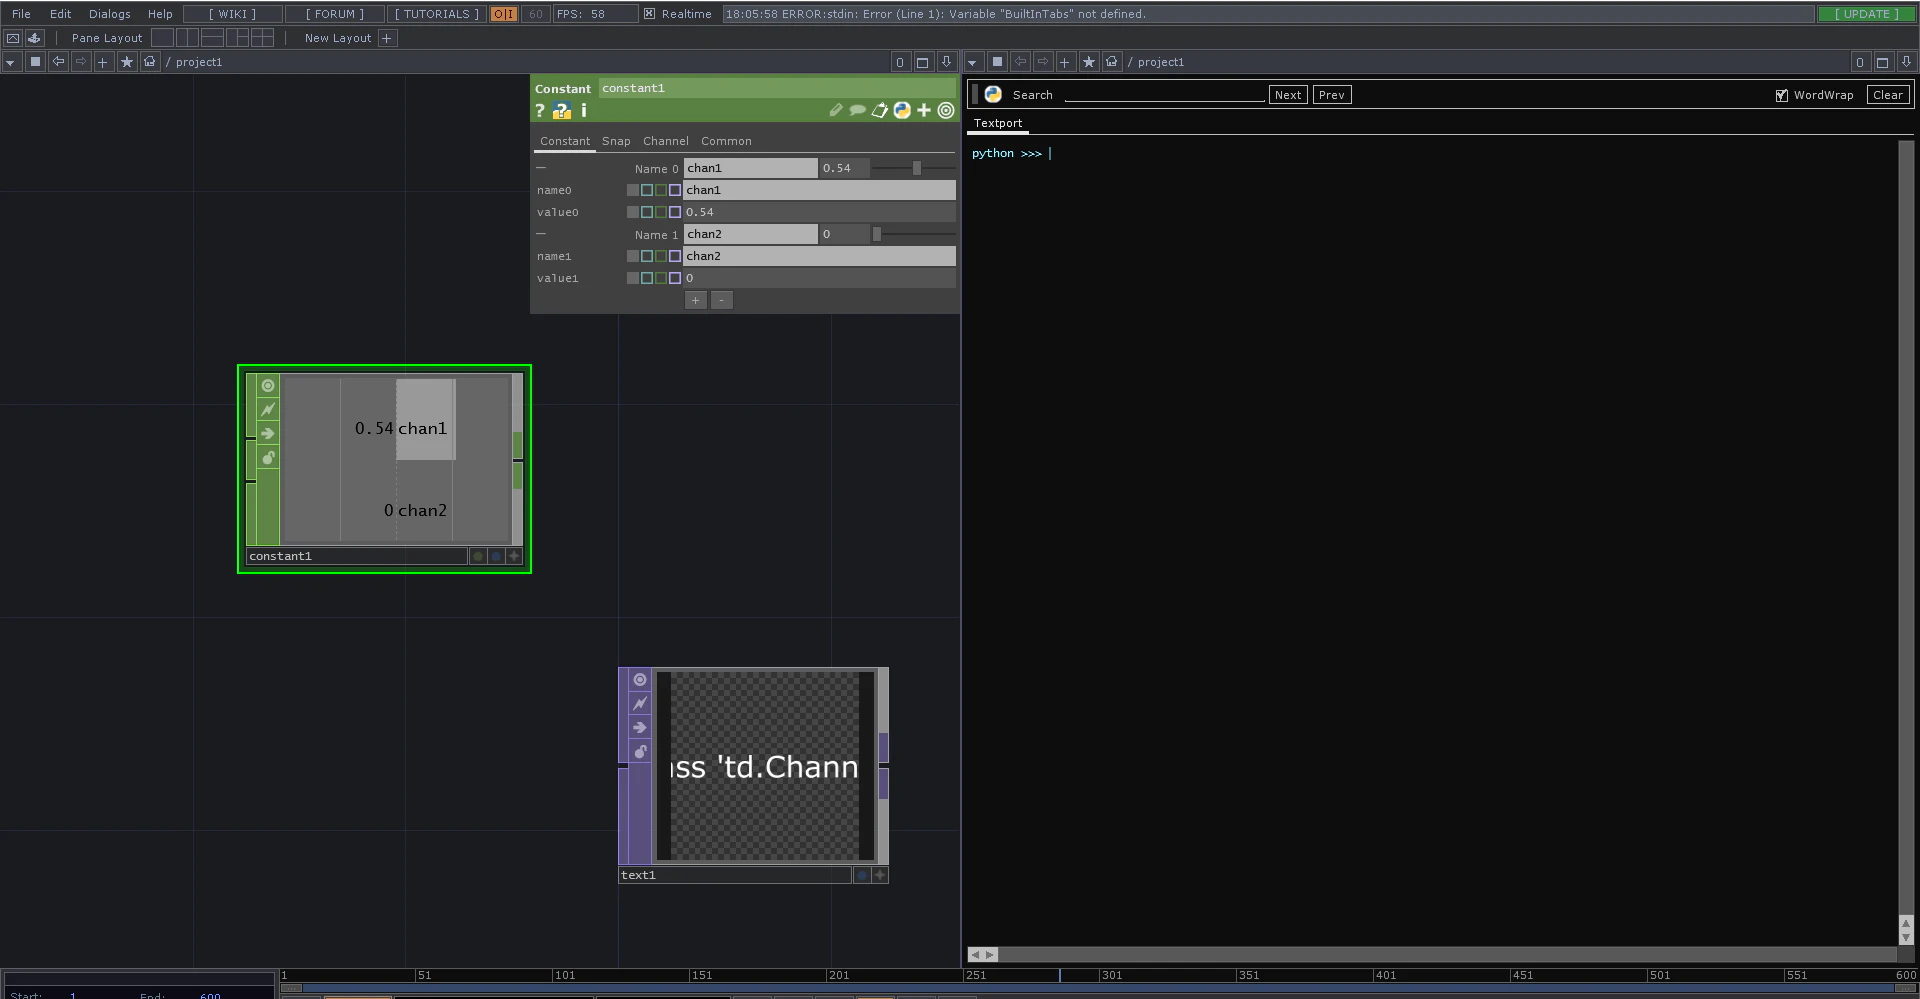Click the bookmark star in left pane
Screen dimensions: 1920x999
click(x=127, y=62)
